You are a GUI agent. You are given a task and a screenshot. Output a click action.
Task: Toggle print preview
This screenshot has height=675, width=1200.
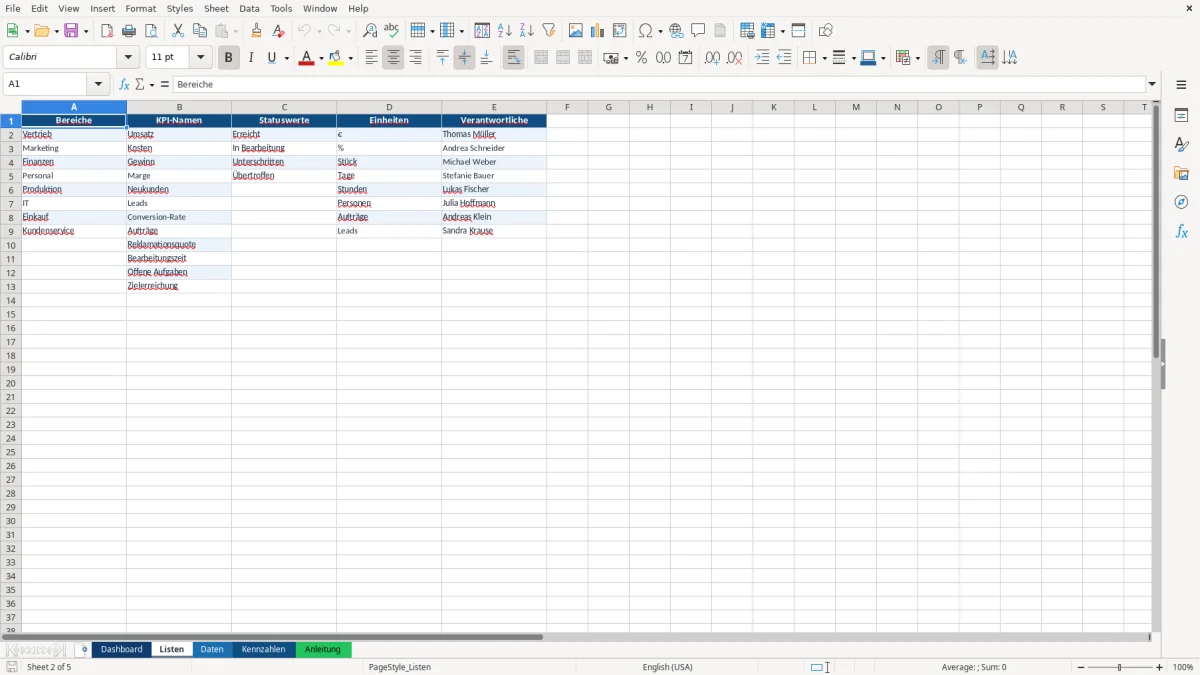coord(151,31)
